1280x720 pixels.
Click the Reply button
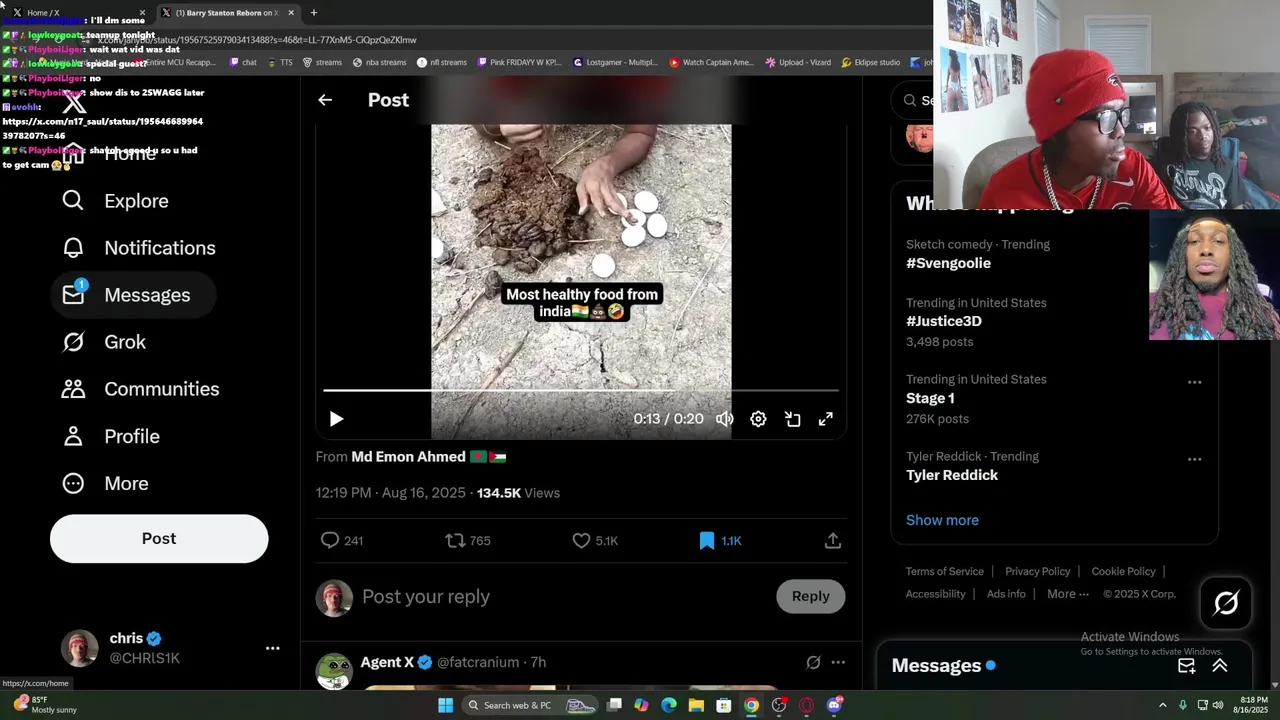pos(811,597)
